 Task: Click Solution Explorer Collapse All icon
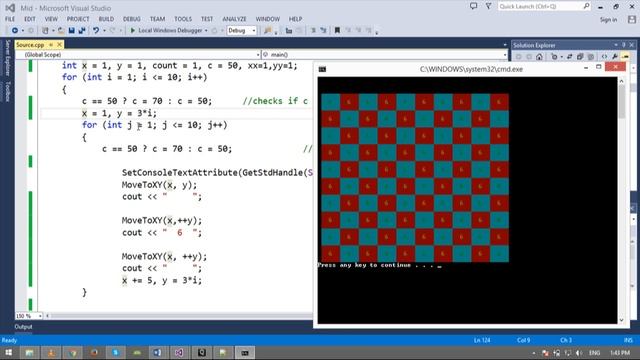[580, 57]
